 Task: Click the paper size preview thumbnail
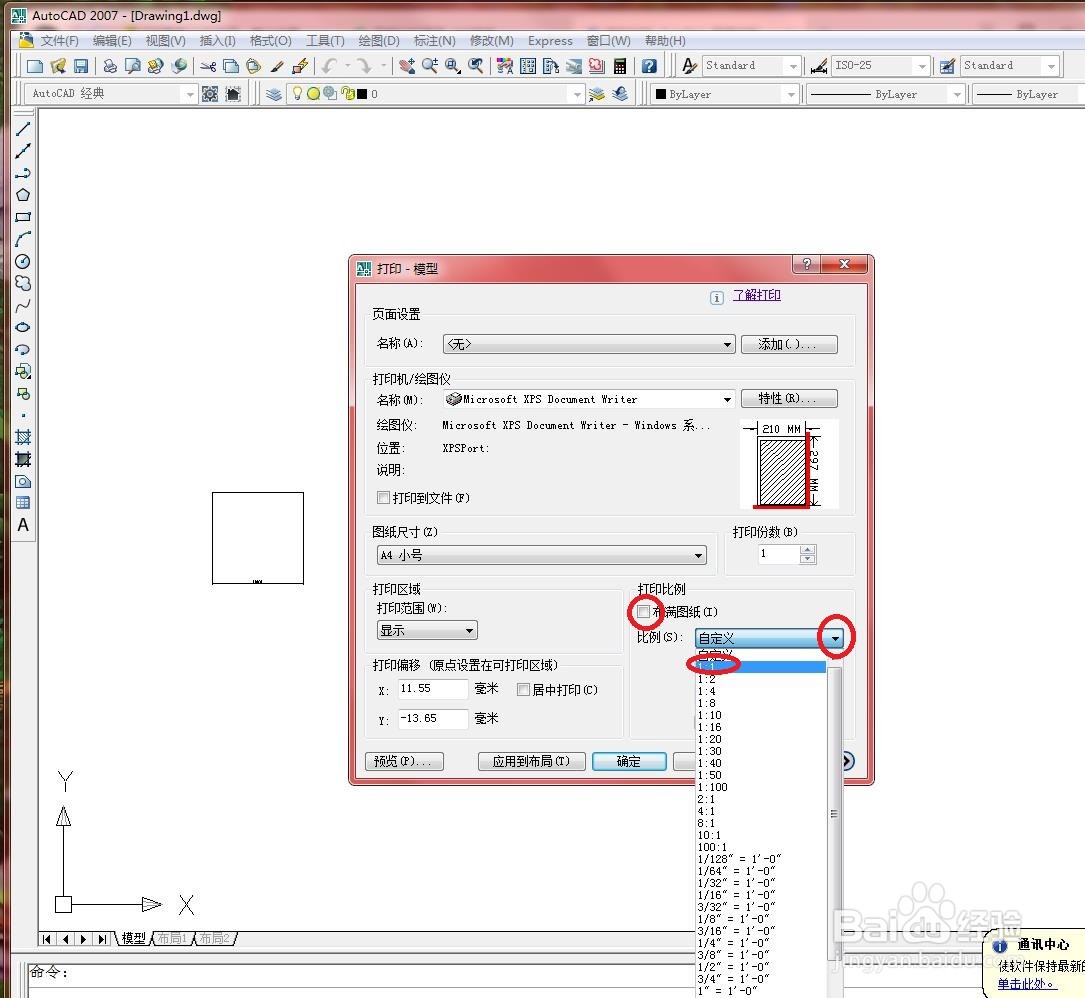788,464
